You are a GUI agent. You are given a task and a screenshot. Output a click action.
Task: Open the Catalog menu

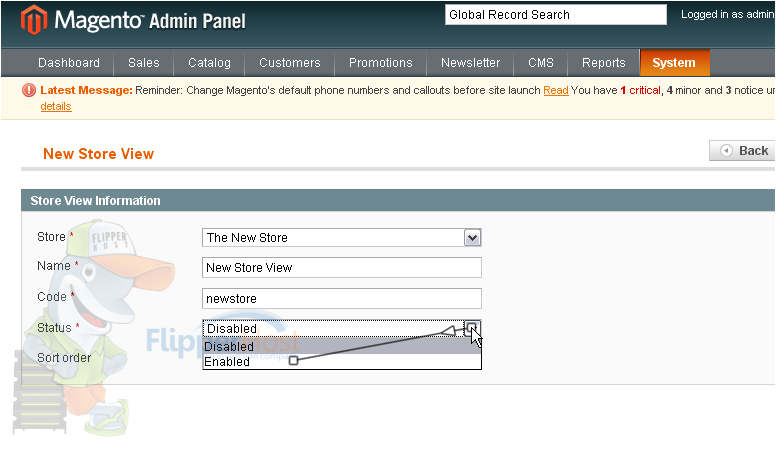coord(209,63)
